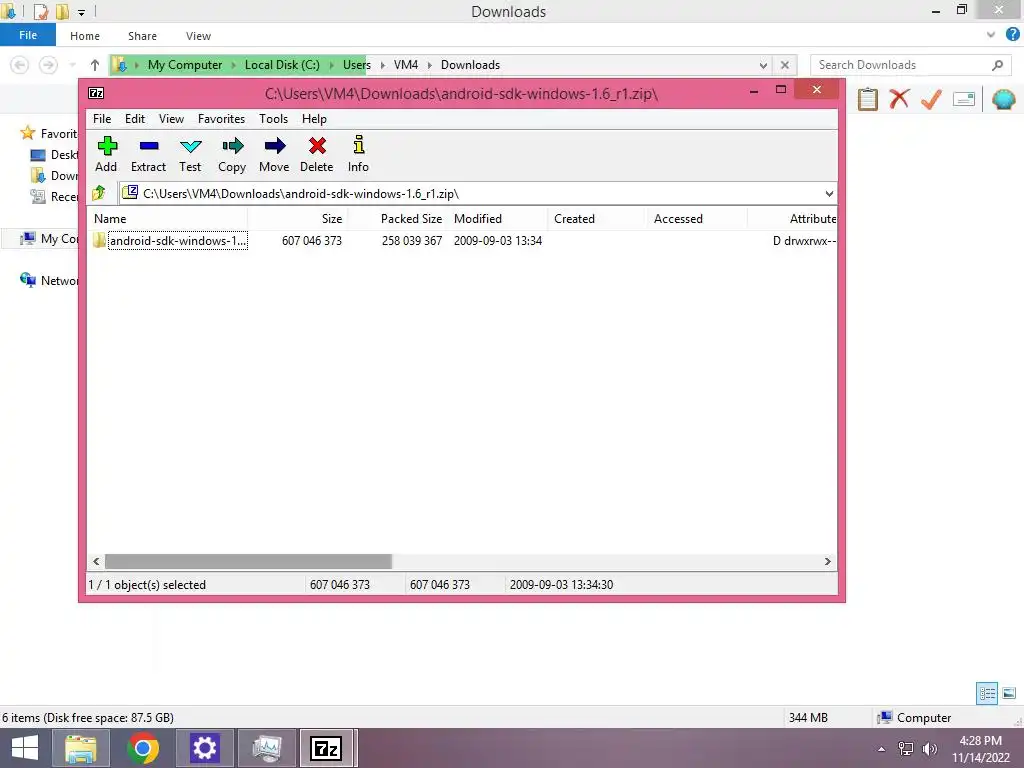1024x768 pixels.
Task: Switch to details view in Explorer
Action: [987, 693]
